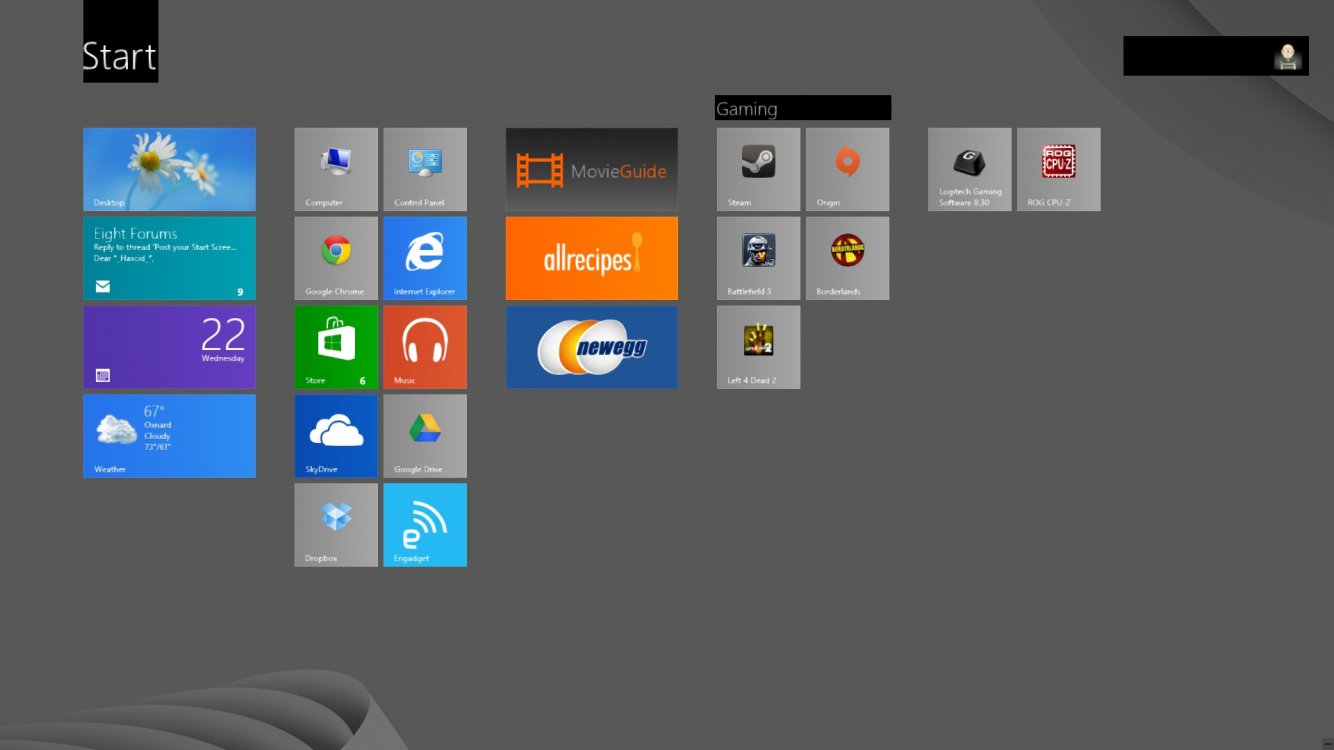This screenshot has width=1334, height=750.
Task: Launch Battlefield 3
Action: point(758,258)
